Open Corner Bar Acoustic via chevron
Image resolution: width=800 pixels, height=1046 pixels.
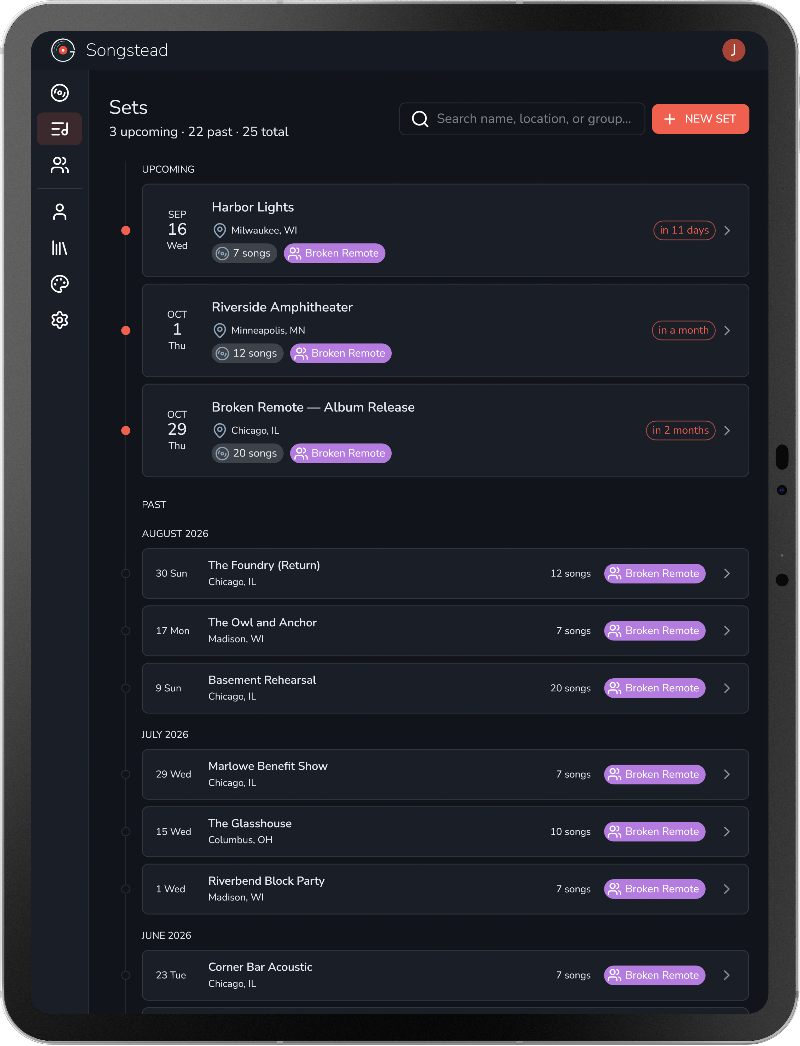(x=727, y=975)
